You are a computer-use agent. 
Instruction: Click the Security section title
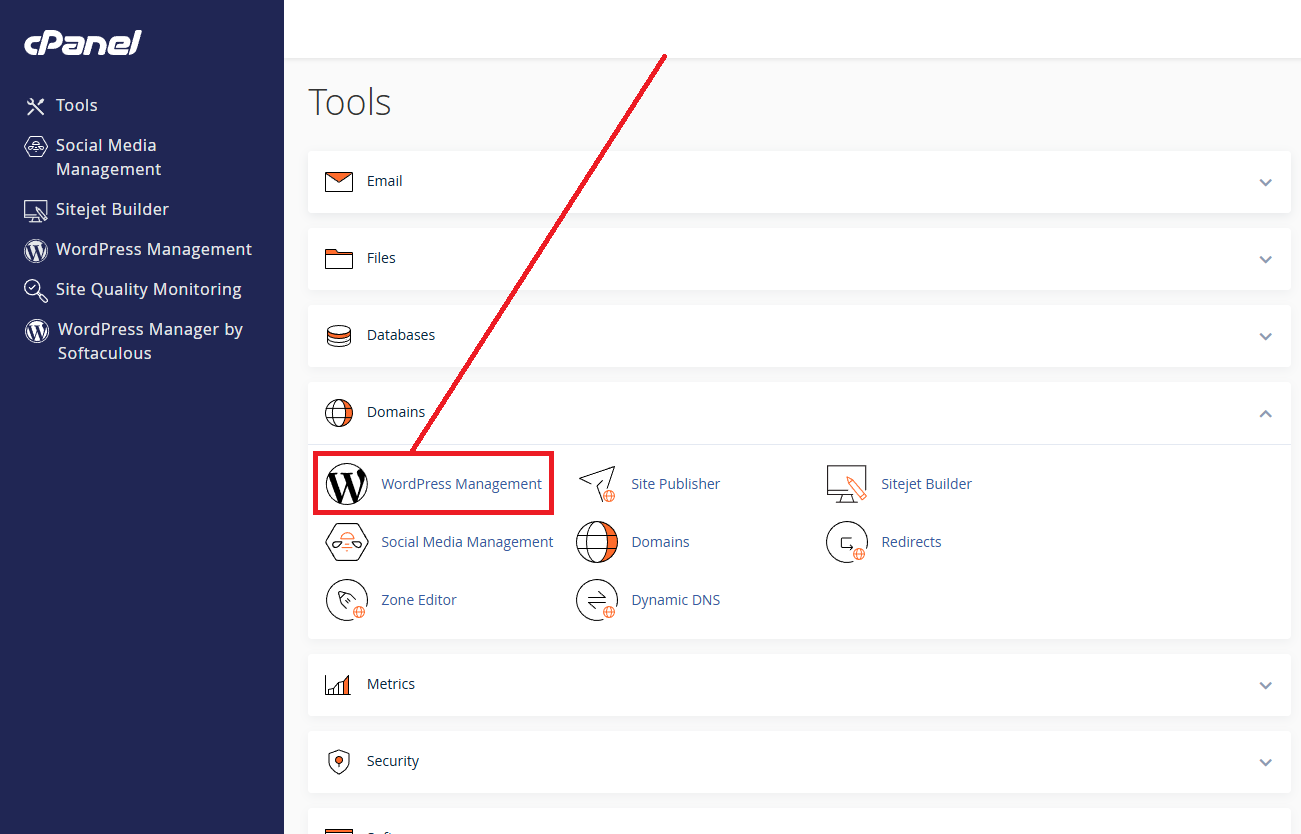393,762
